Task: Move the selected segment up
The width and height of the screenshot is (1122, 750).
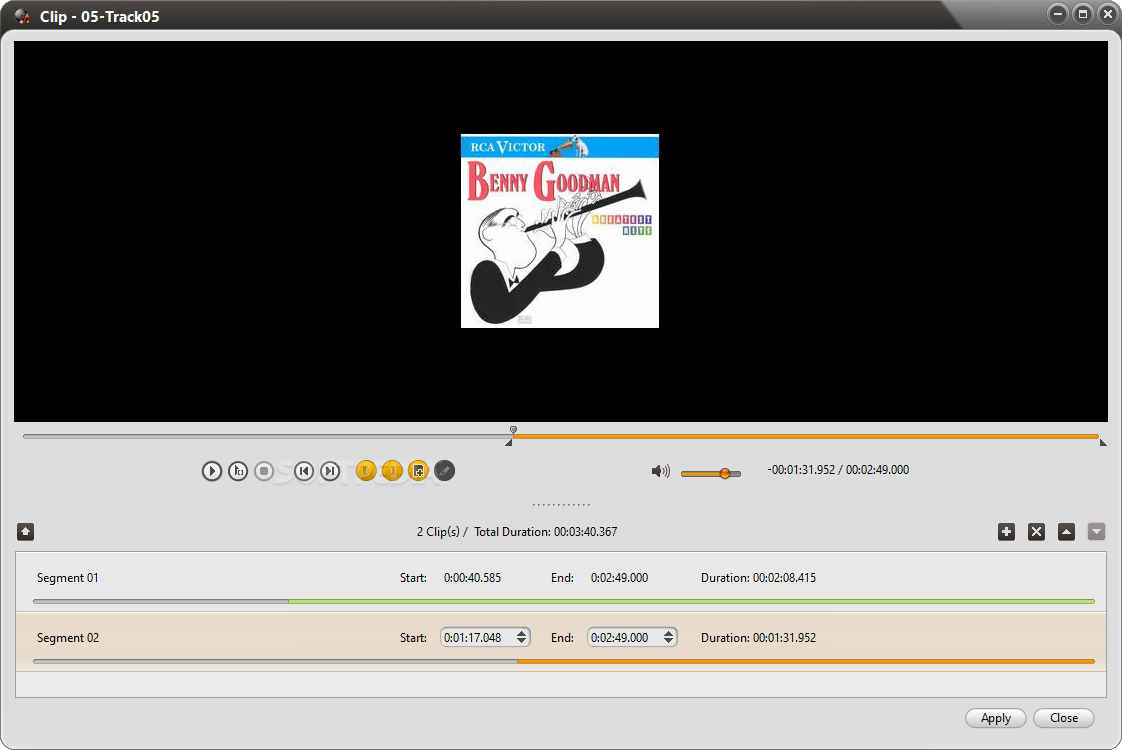Action: [x=1066, y=532]
